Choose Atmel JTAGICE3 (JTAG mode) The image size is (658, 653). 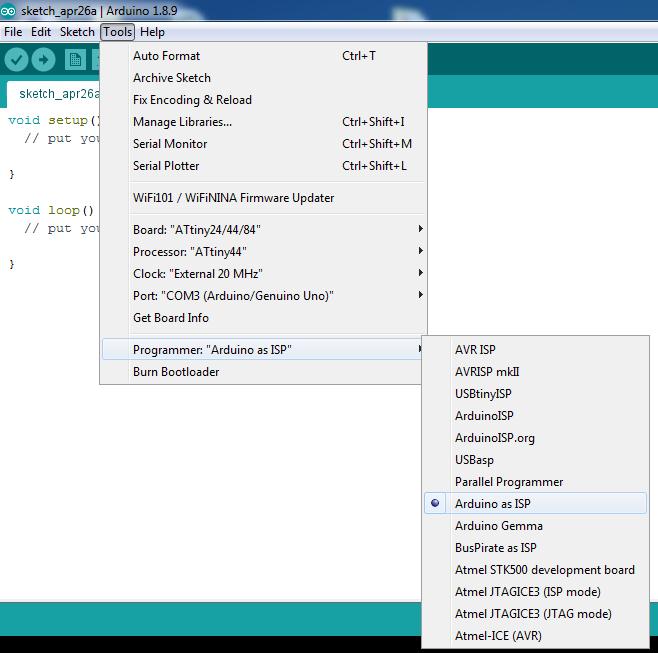point(535,614)
